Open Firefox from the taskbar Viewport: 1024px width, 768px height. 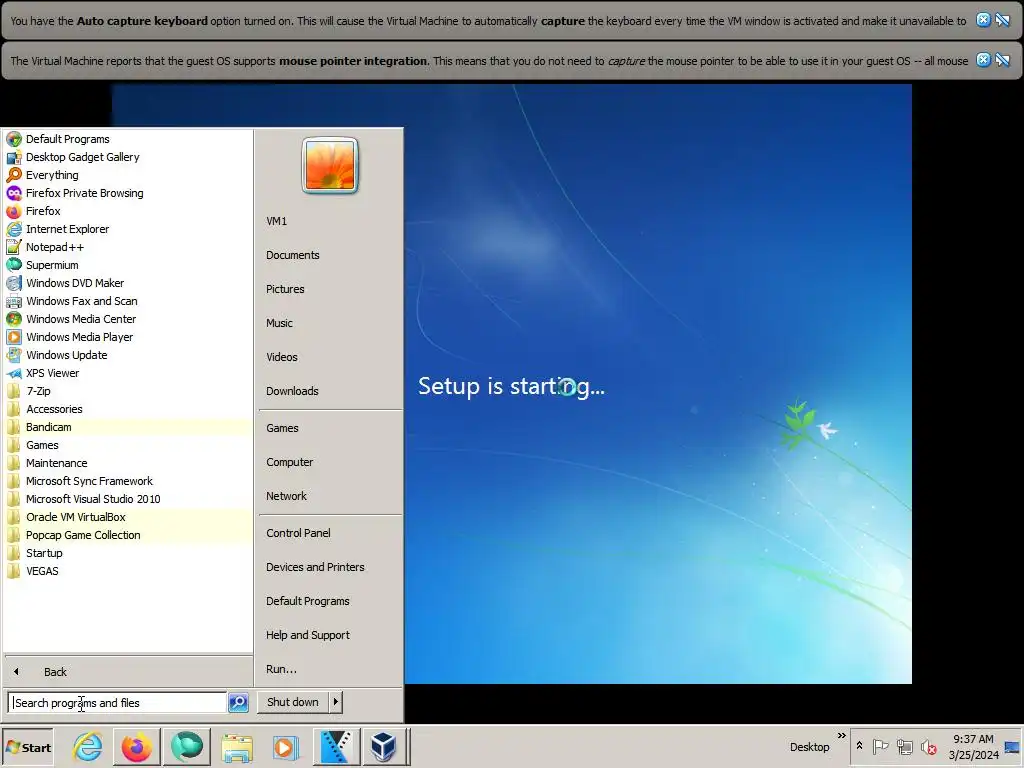[137, 746]
